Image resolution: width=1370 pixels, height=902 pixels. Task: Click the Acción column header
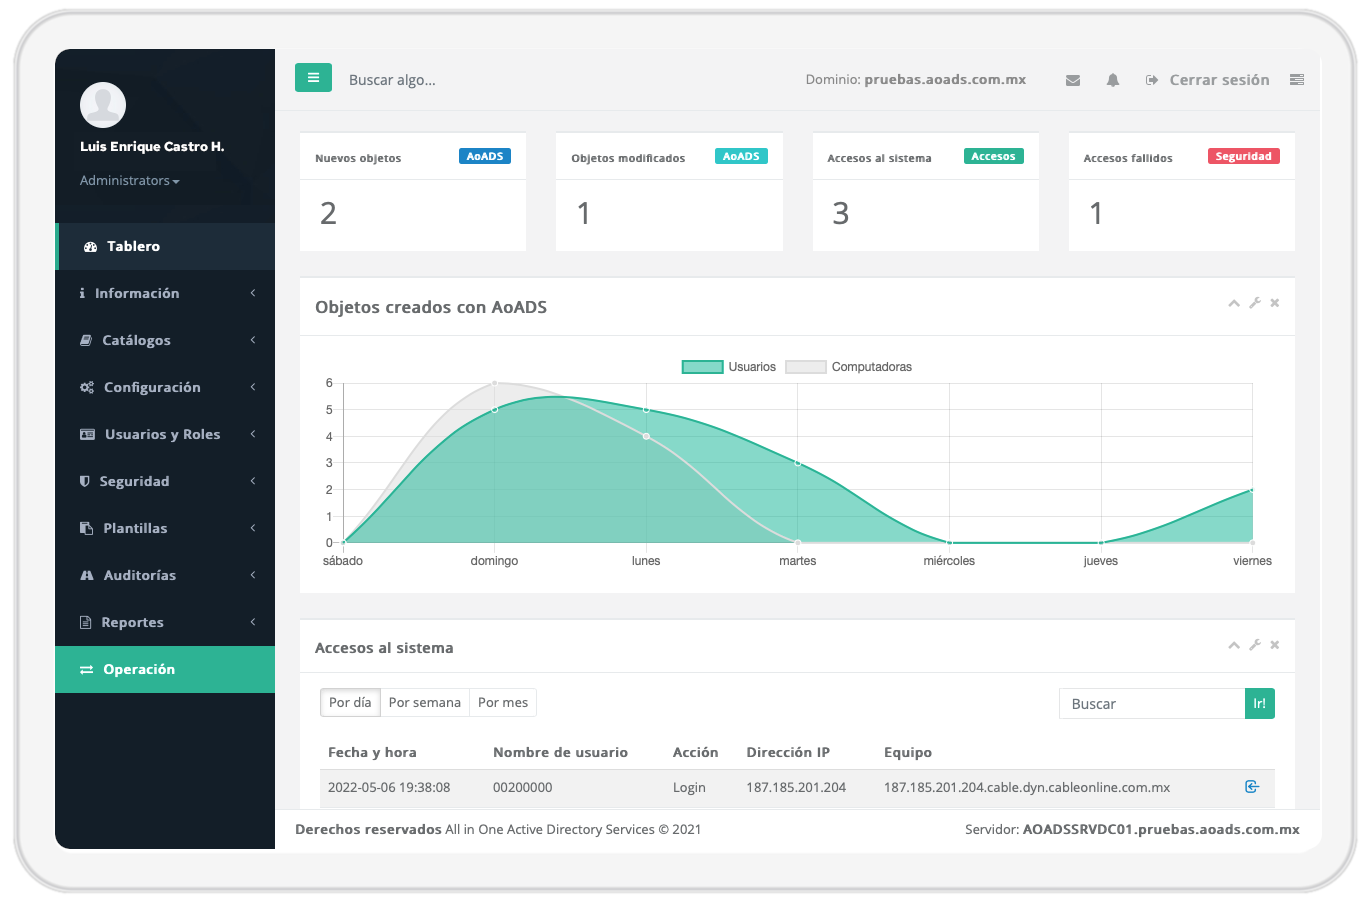[x=695, y=752]
